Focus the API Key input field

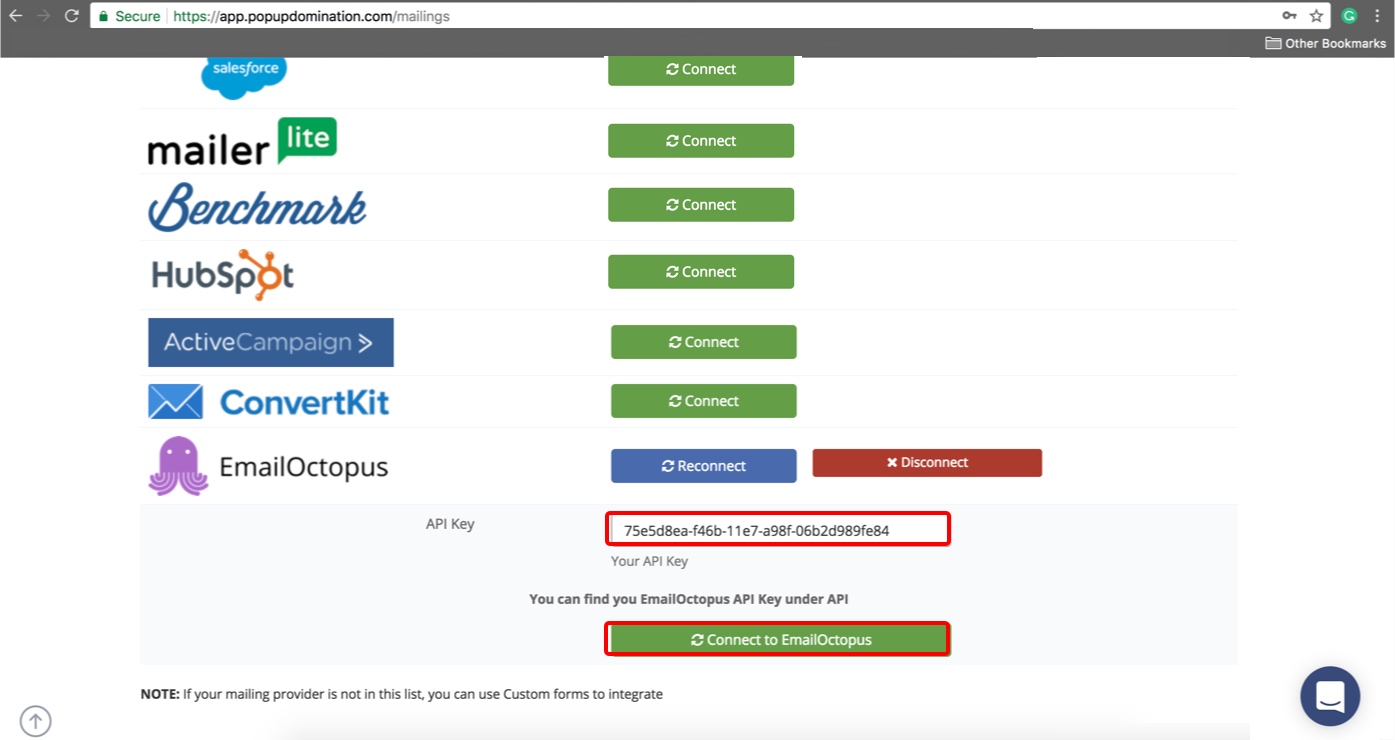(x=778, y=530)
